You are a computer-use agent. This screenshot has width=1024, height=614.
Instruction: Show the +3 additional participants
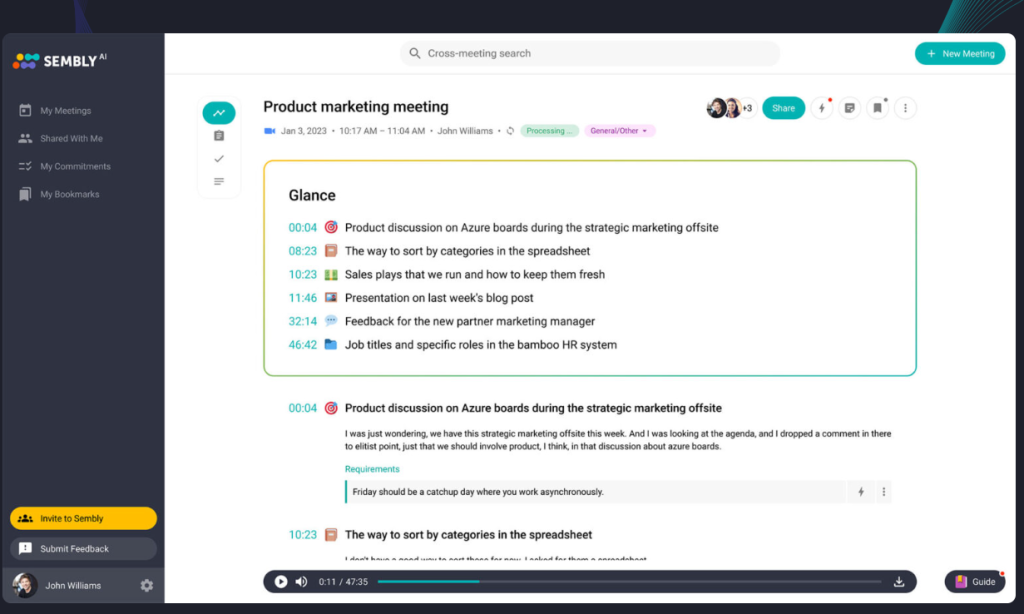click(748, 108)
